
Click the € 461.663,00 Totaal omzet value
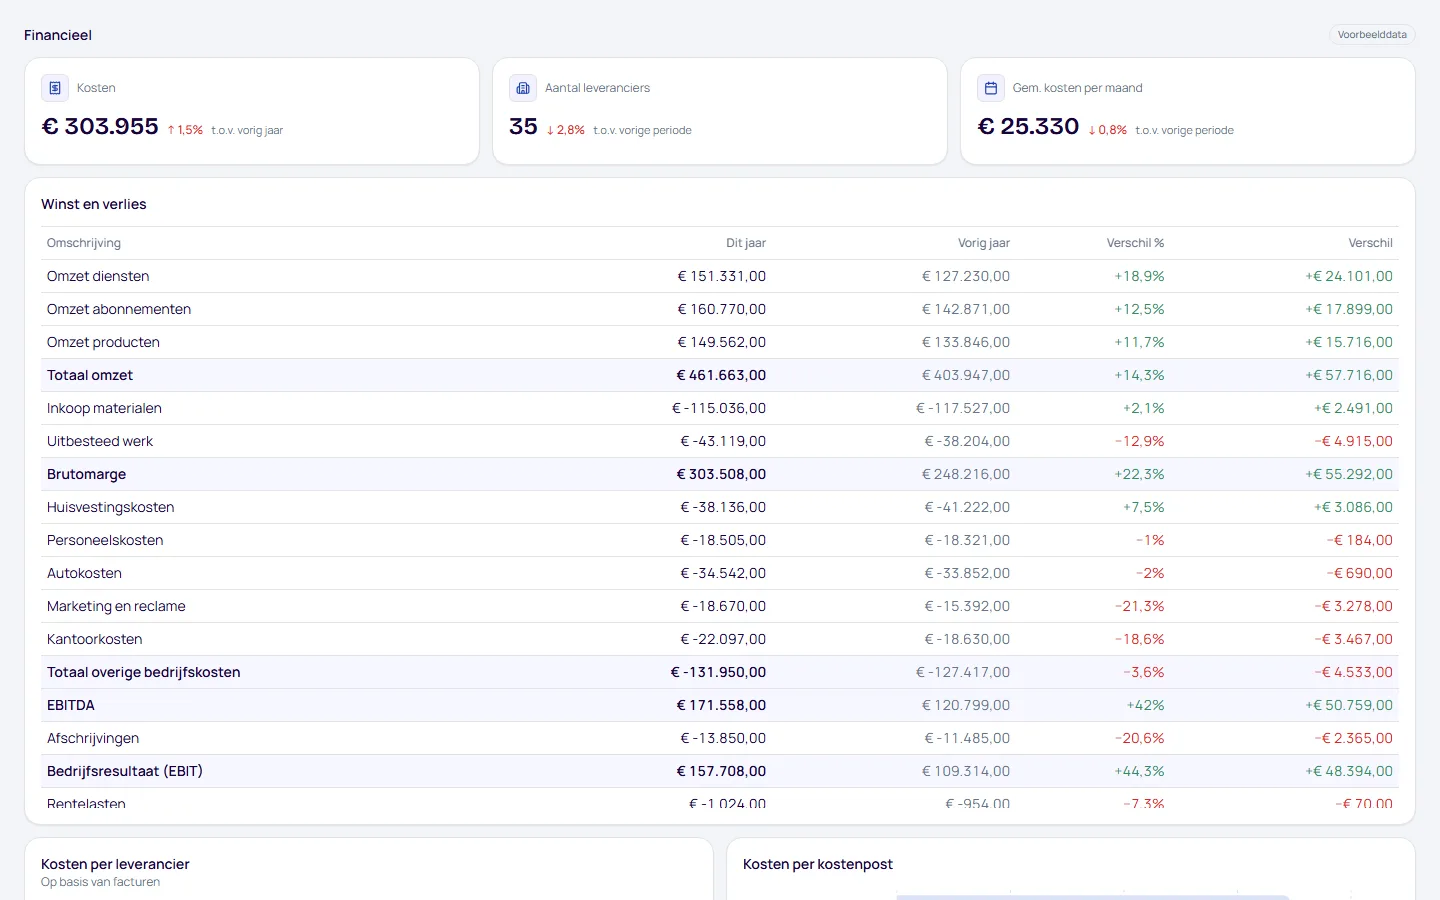pyautogui.click(x=721, y=375)
